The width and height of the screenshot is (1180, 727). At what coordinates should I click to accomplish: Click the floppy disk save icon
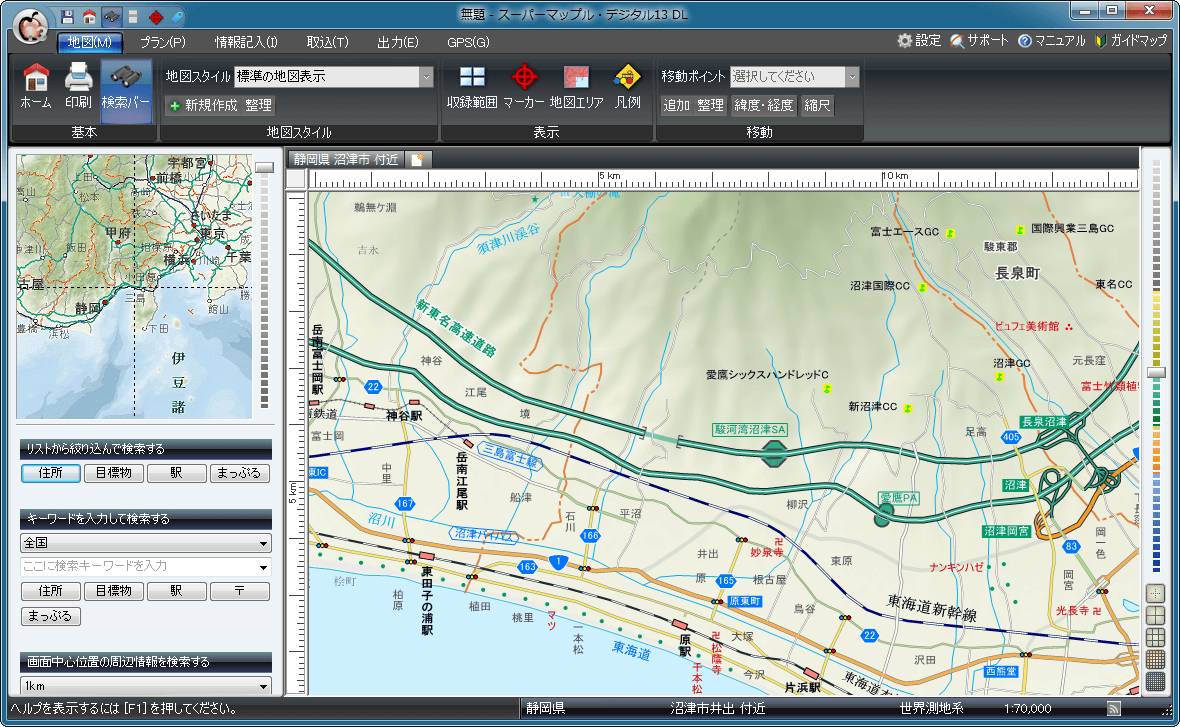point(67,17)
